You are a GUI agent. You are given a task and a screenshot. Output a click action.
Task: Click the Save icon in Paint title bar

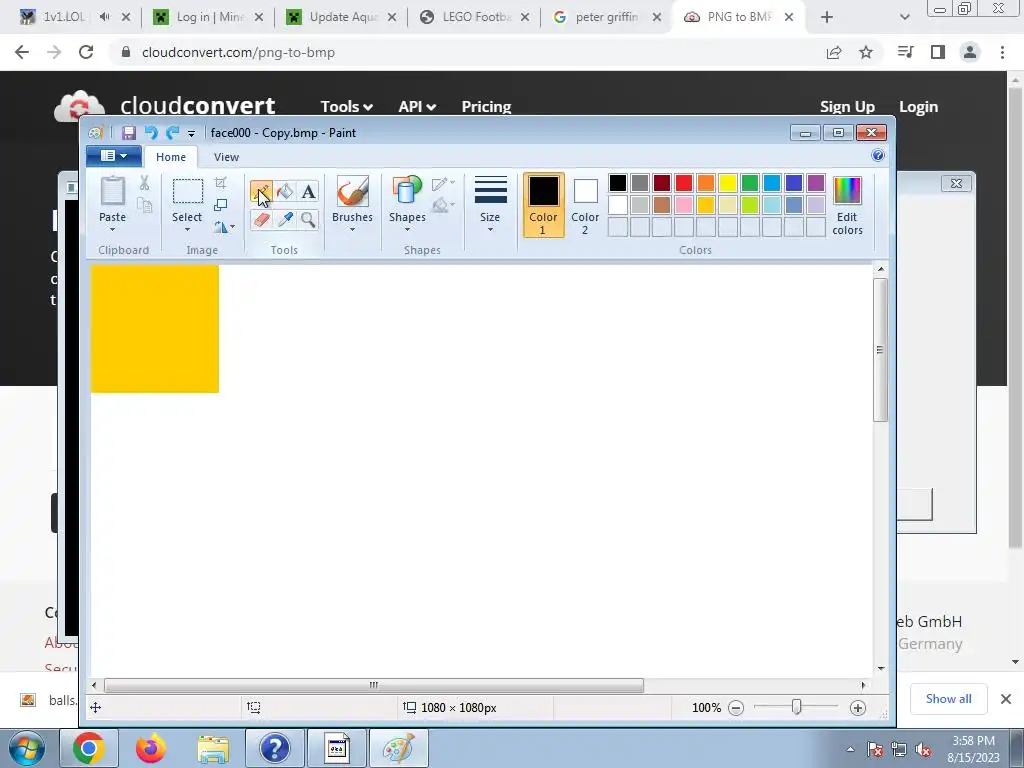click(129, 133)
